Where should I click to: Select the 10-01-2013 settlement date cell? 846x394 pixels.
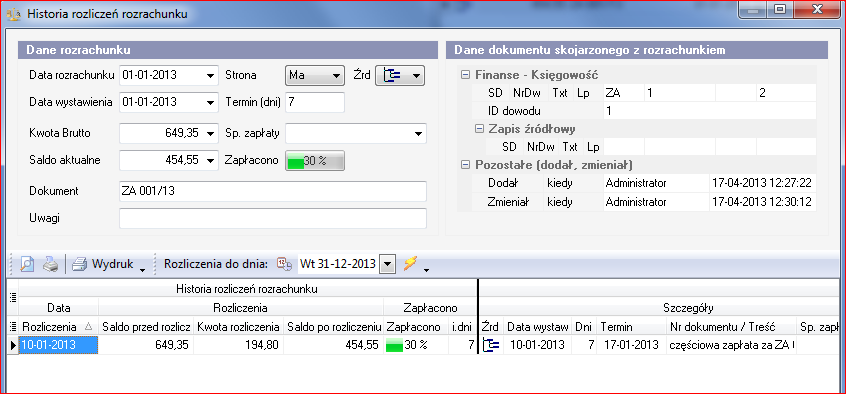(x=58, y=345)
